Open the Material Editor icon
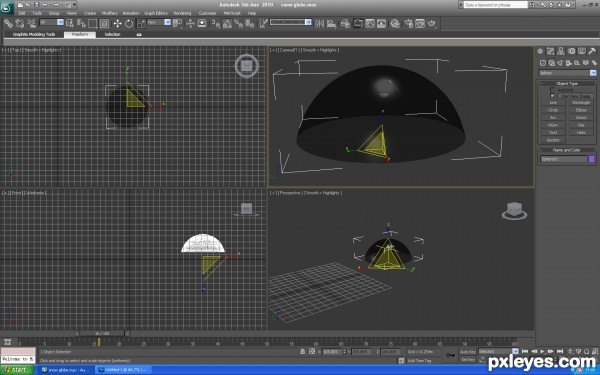 [x=395, y=24]
